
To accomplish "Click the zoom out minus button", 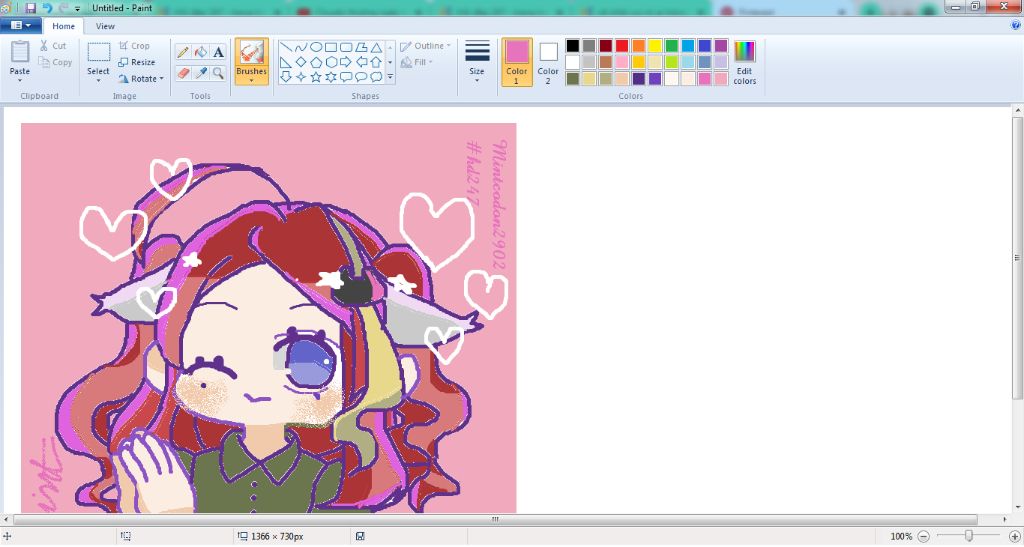I will 923,537.
